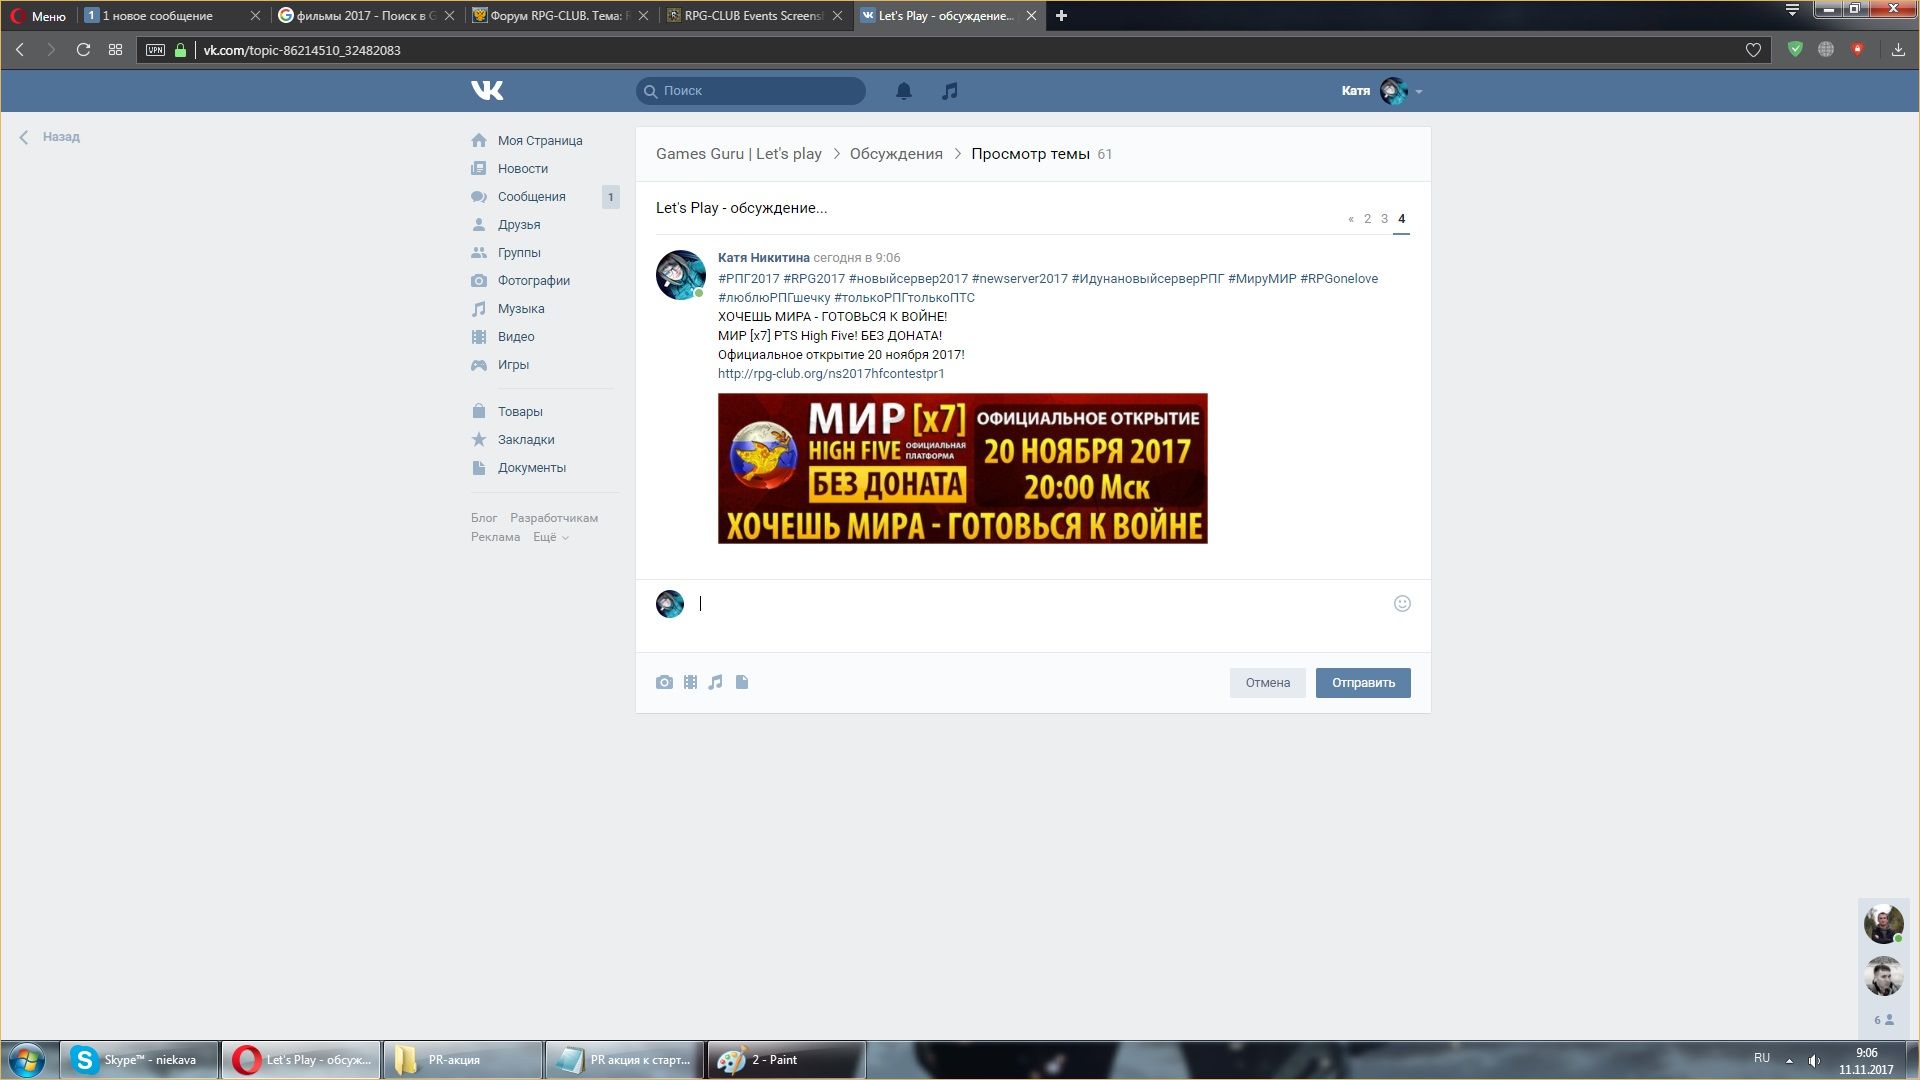The image size is (1920, 1080).
Task: Open the music note icon in header
Action: pos(950,91)
